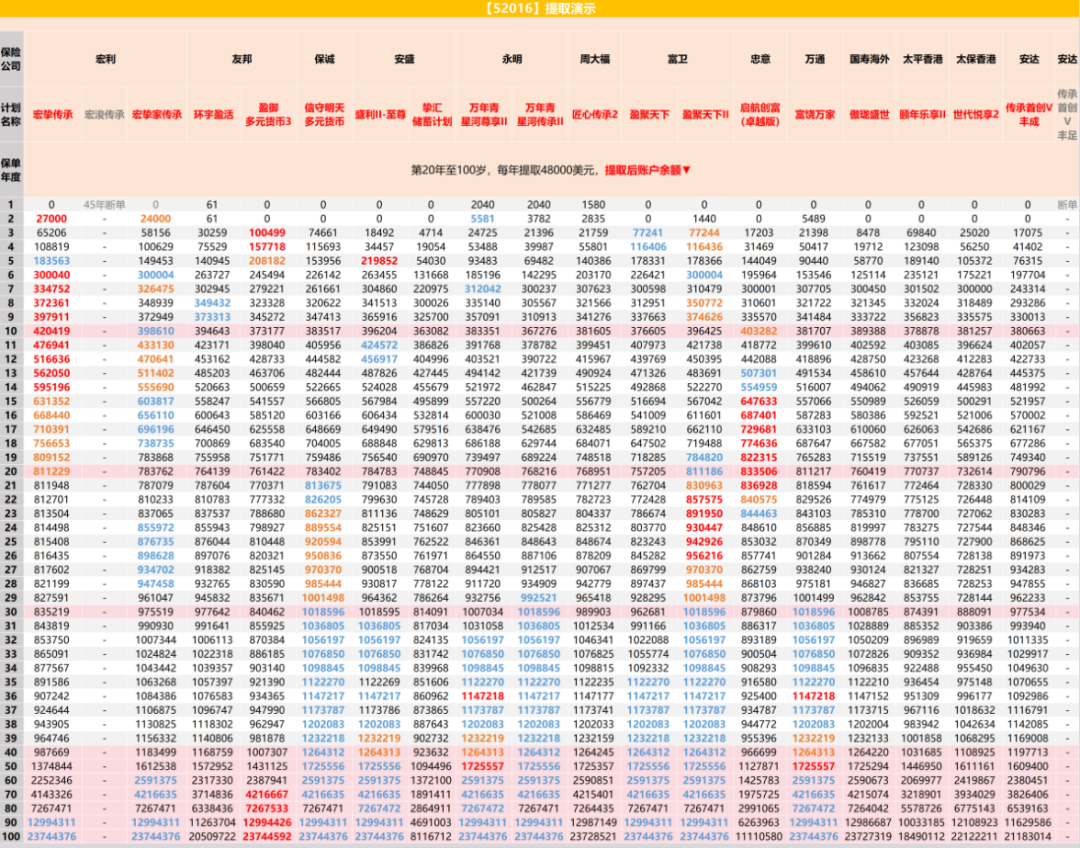Click the 傲珑盛世 plan header
This screenshot has height=848, width=1080.
(x=868, y=115)
